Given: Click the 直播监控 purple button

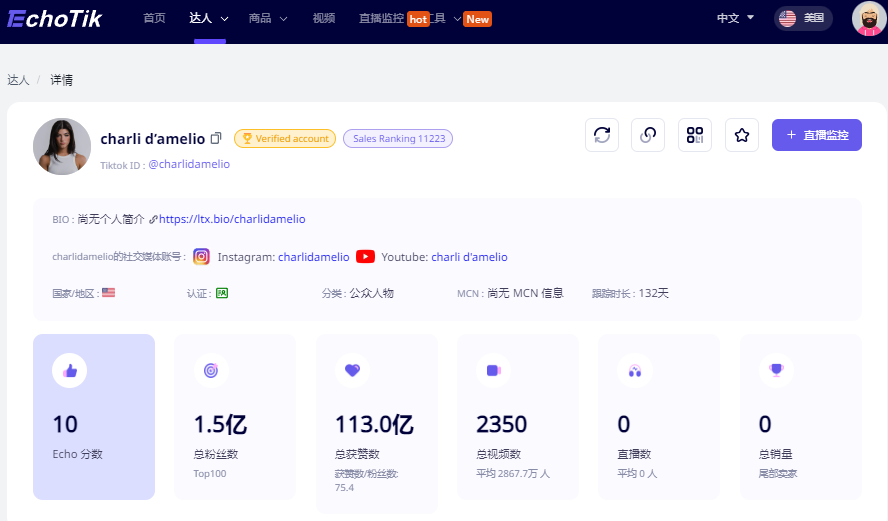Looking at the screenshot, I should pos(816,135).
